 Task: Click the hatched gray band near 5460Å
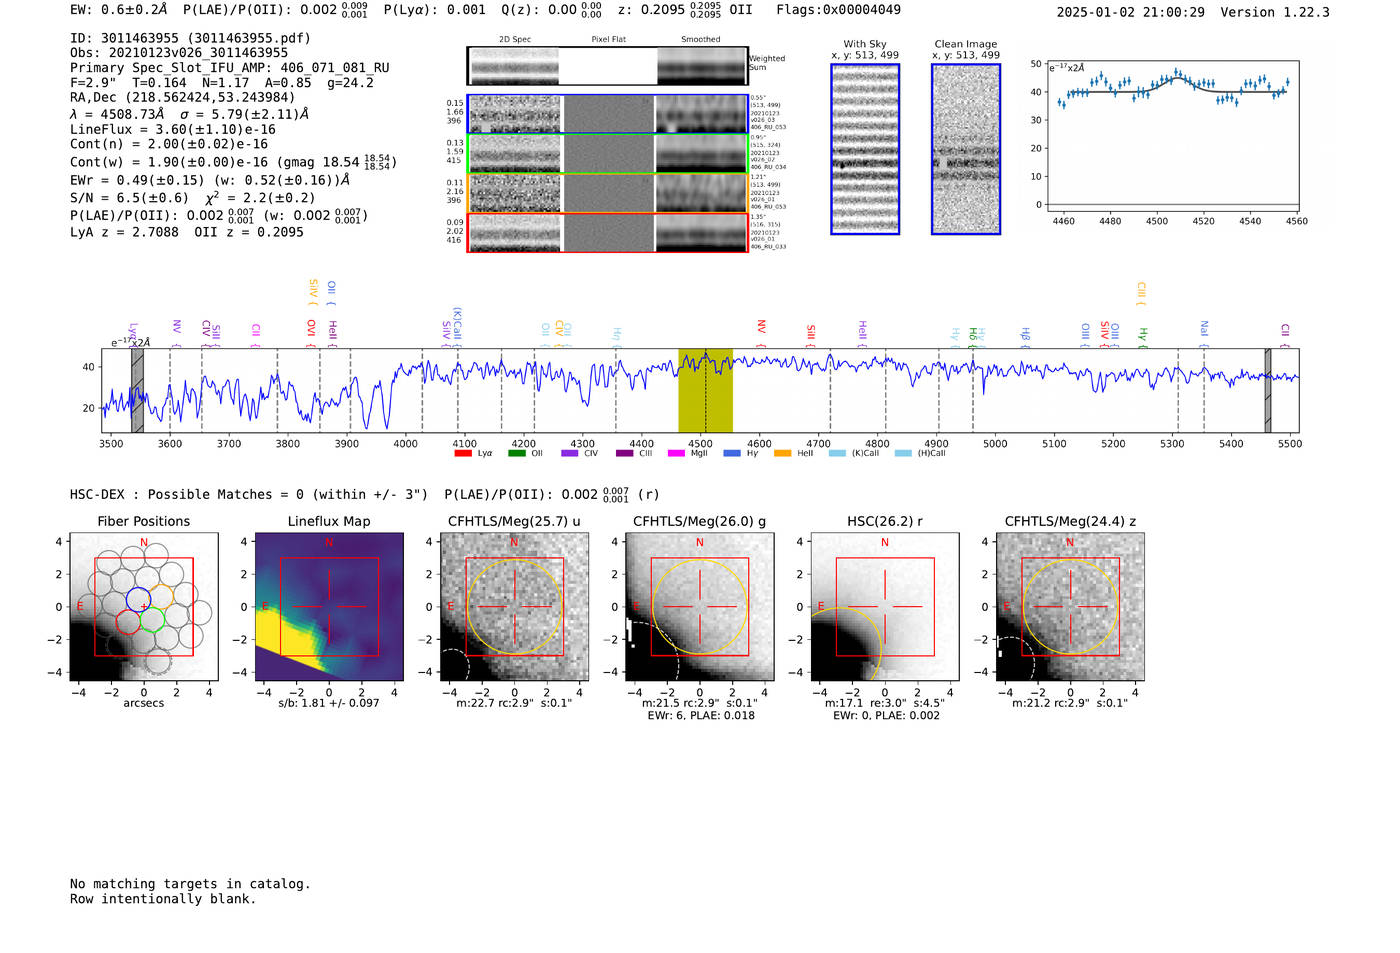coord(1268,390)
